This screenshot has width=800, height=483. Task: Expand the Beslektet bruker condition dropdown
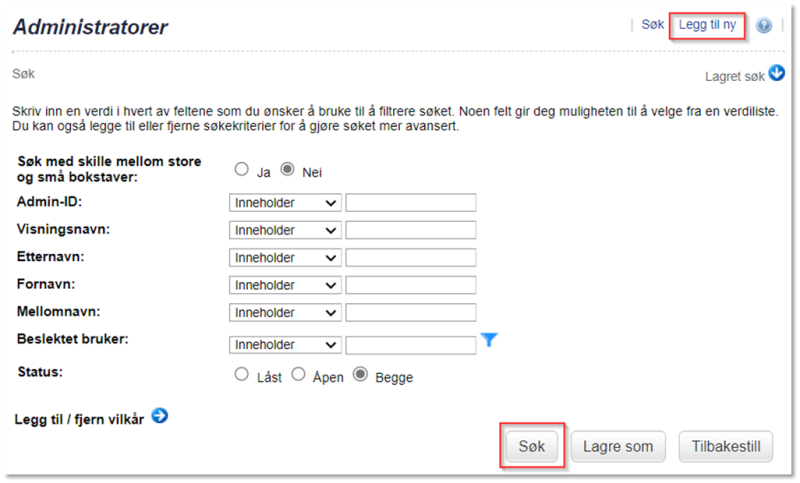285,345
